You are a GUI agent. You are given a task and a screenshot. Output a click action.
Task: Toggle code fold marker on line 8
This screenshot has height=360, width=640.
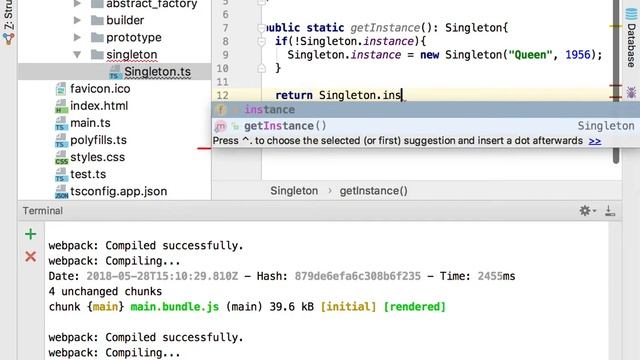click(262, 41)
